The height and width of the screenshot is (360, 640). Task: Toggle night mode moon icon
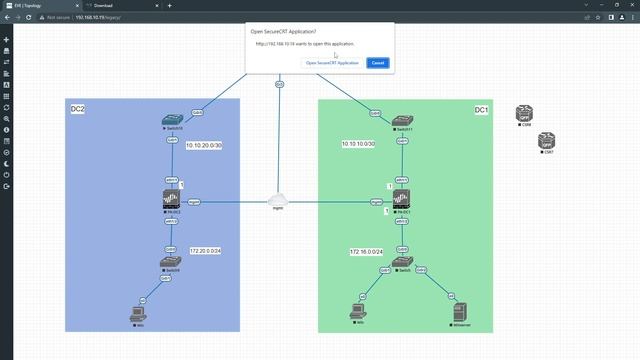tap(6, 164)
